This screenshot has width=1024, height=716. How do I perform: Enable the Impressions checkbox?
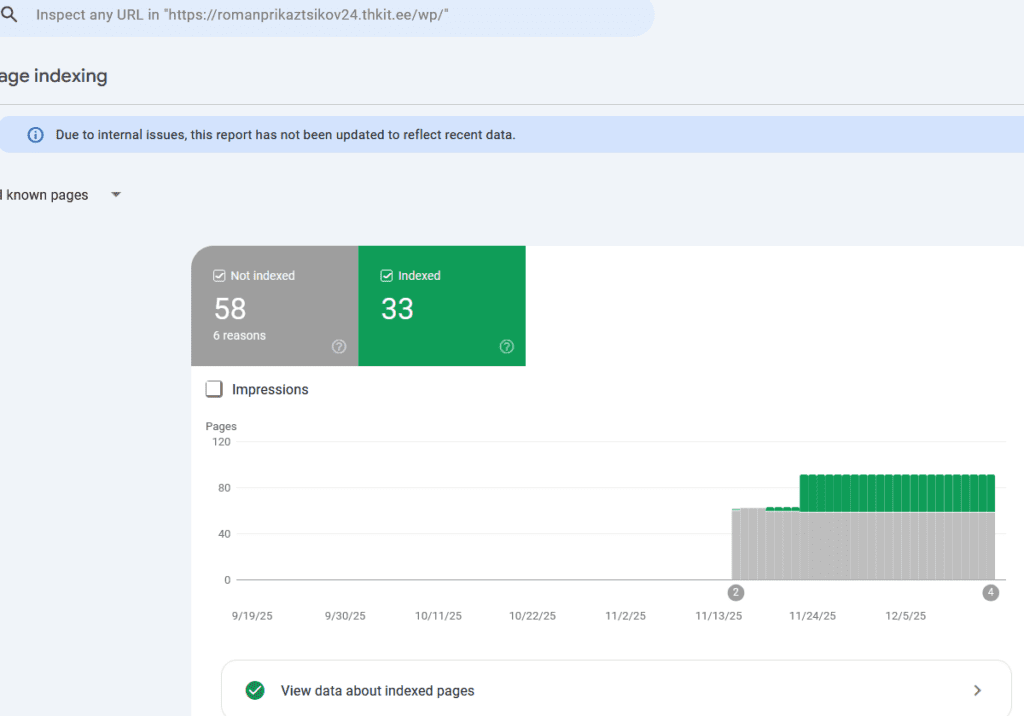pyautogui.click(x=214, y=390)
